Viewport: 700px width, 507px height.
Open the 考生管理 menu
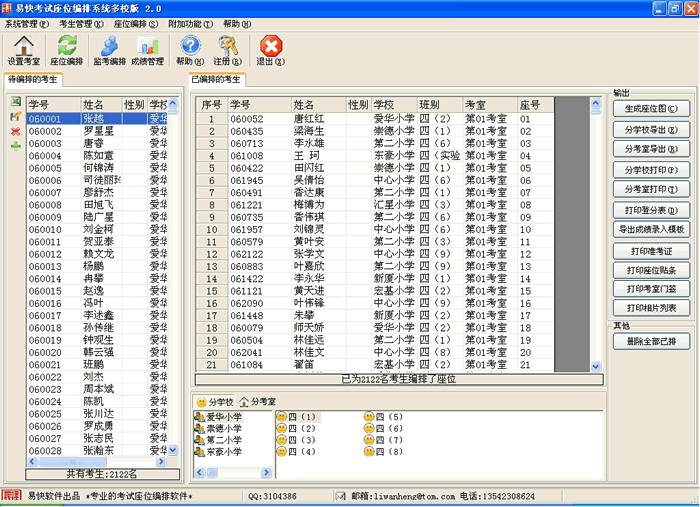(x=81, y=24)
